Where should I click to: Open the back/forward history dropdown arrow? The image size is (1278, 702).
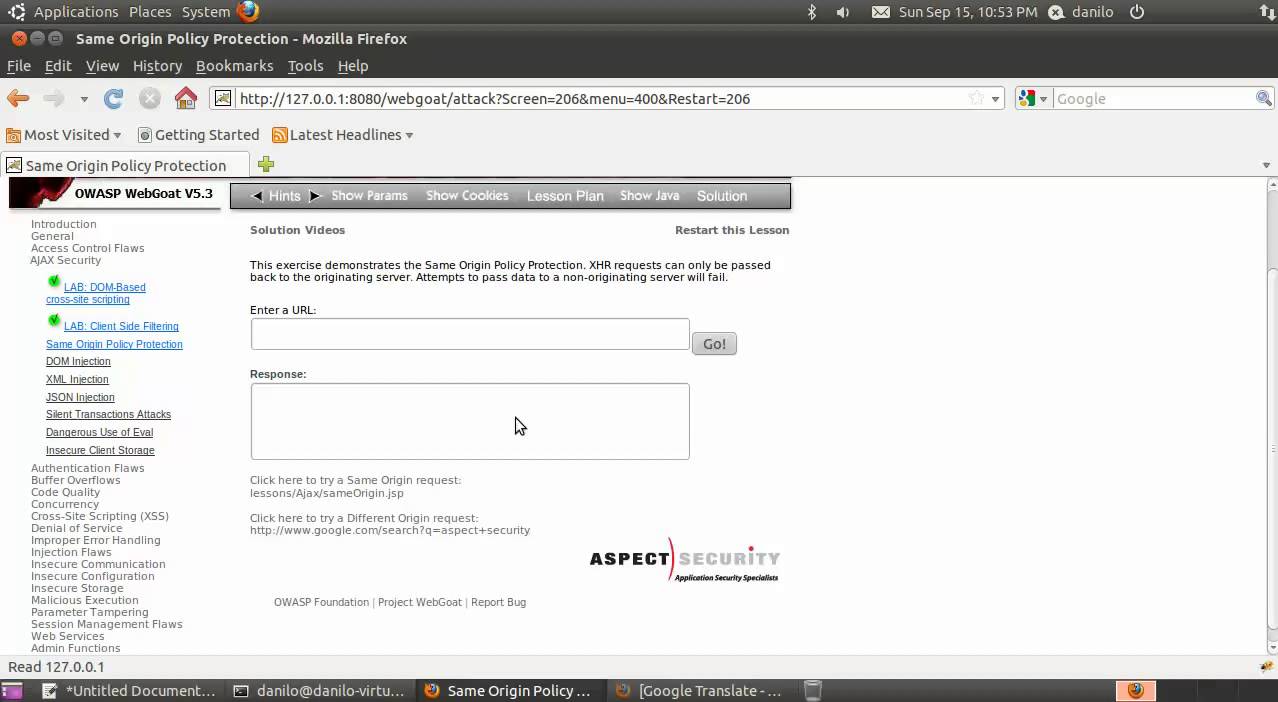pyautogui.click(x=84, y=99)
